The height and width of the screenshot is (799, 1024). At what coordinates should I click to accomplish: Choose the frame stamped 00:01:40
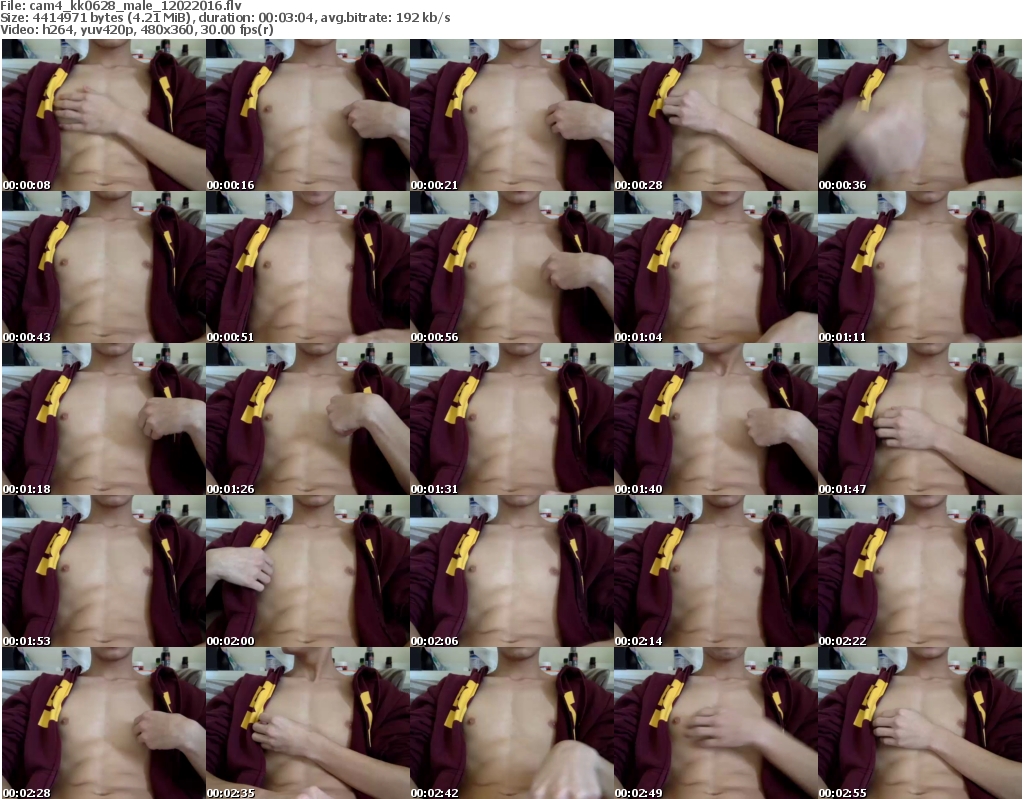click(x=716, y=419)
